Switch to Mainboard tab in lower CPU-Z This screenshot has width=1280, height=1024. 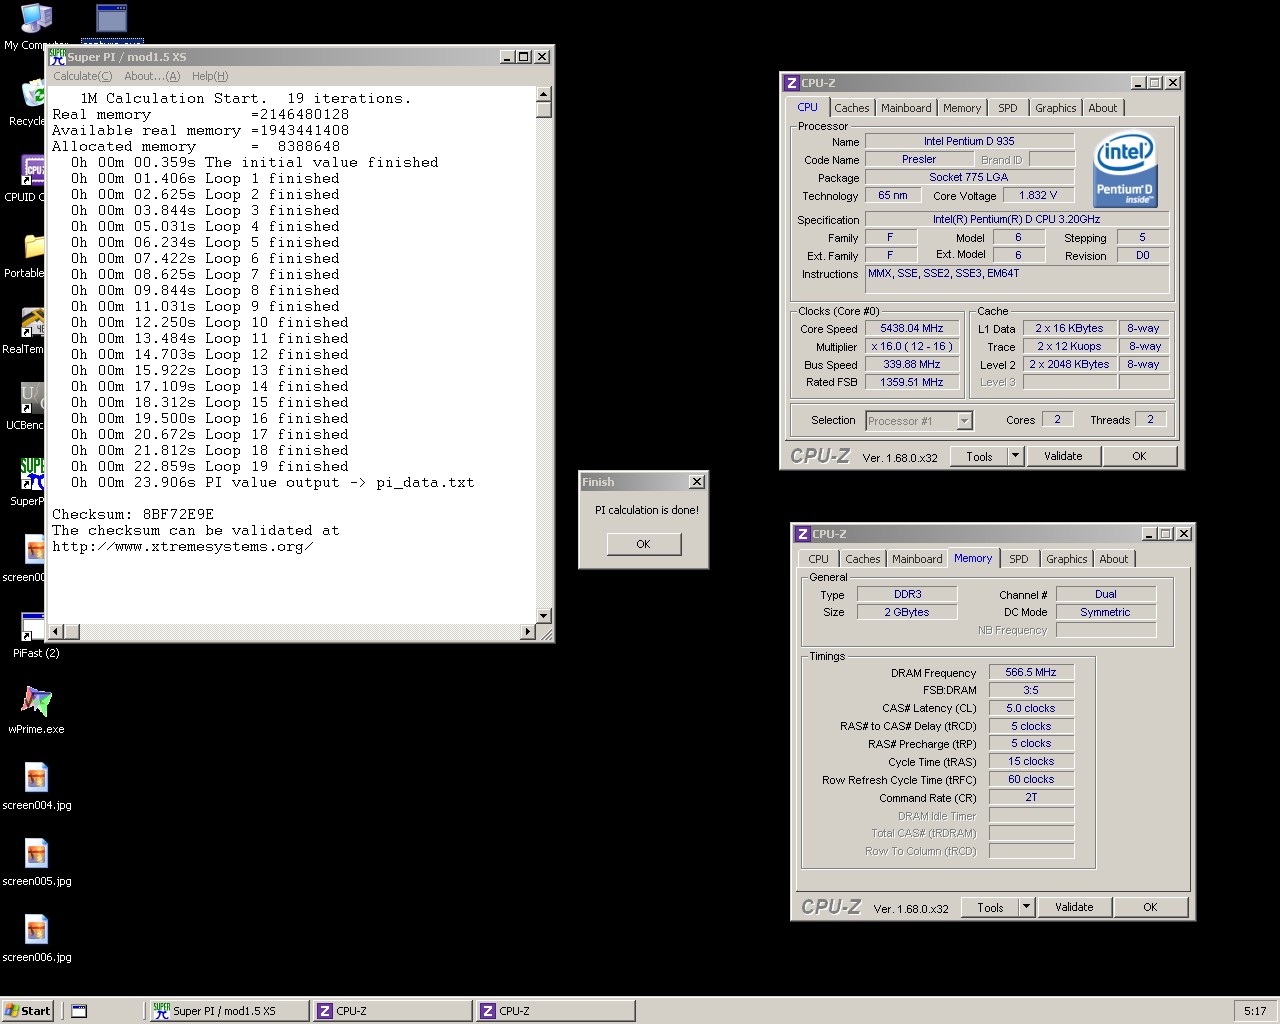point(917,559)
